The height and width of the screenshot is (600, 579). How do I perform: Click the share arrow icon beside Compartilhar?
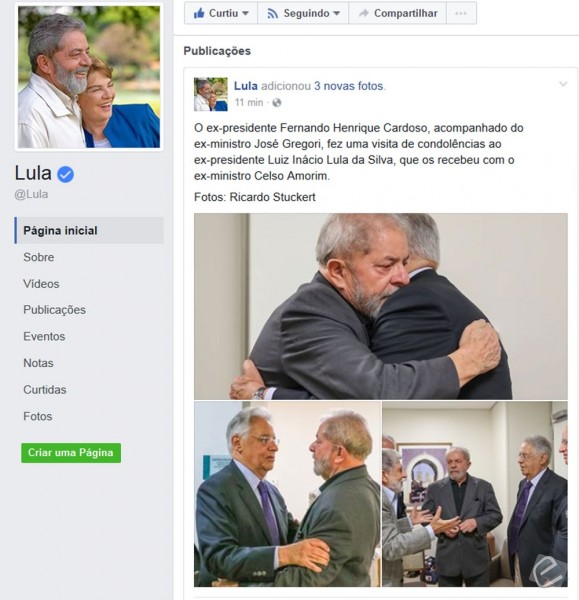(x=364, y=13)
